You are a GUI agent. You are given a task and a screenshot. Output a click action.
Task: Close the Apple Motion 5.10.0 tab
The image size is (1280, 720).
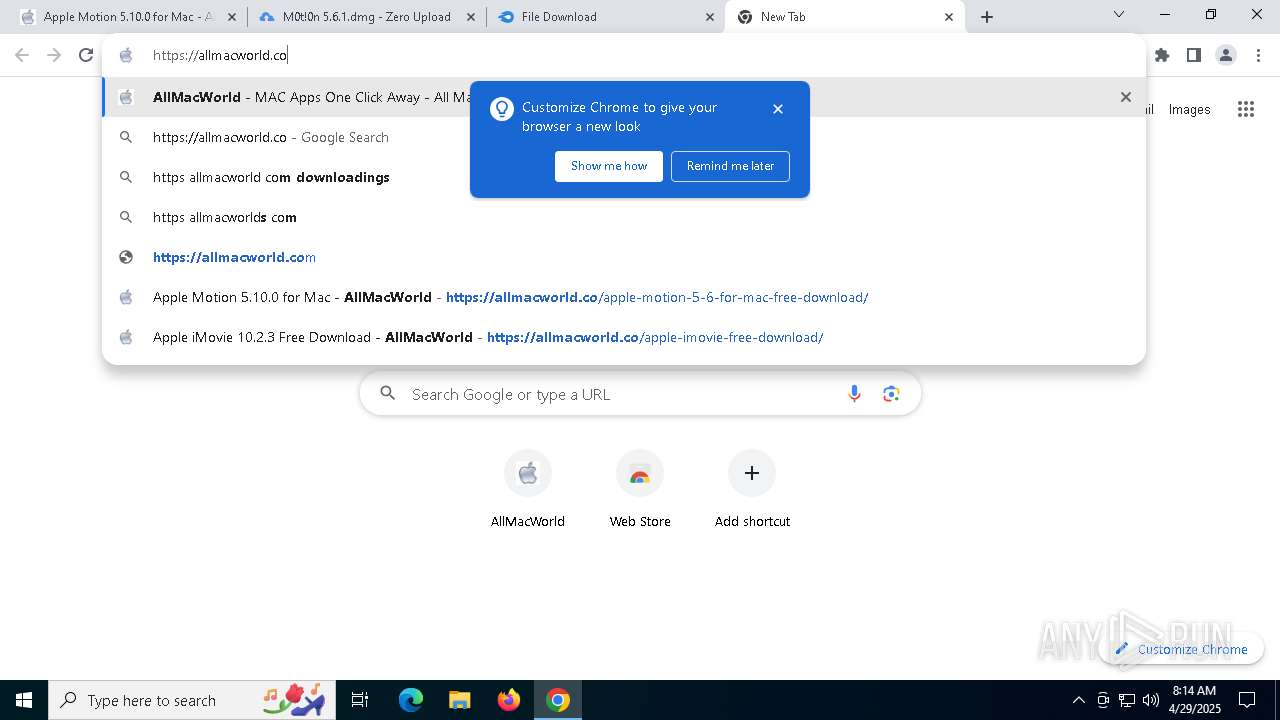(231, 17)
